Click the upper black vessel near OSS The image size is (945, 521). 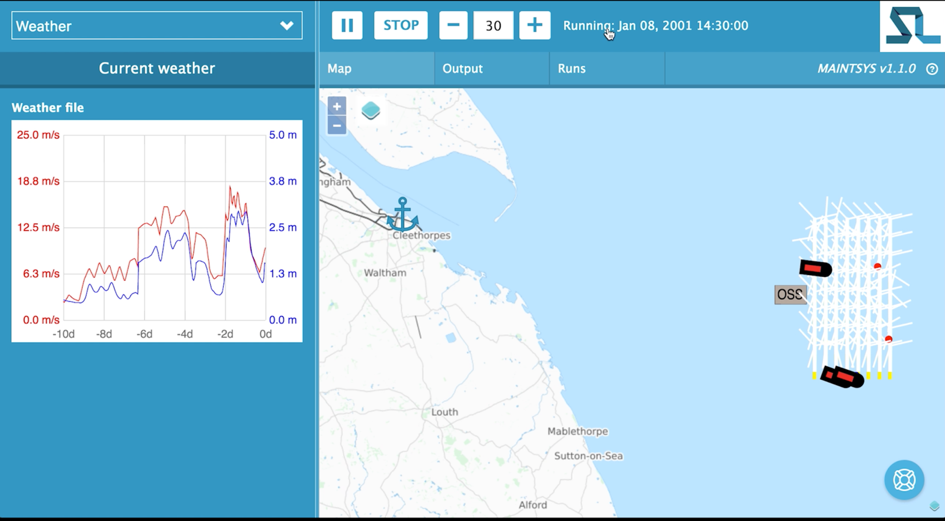click(x=815, y=269)
